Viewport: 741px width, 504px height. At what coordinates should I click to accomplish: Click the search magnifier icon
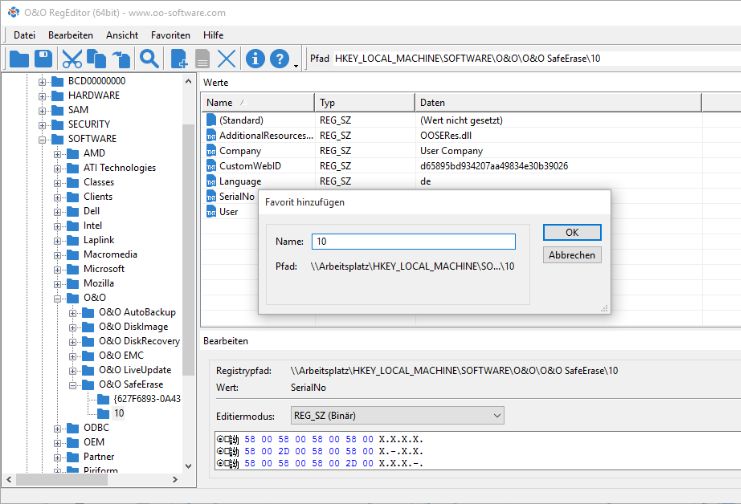[x=149, y=59]
